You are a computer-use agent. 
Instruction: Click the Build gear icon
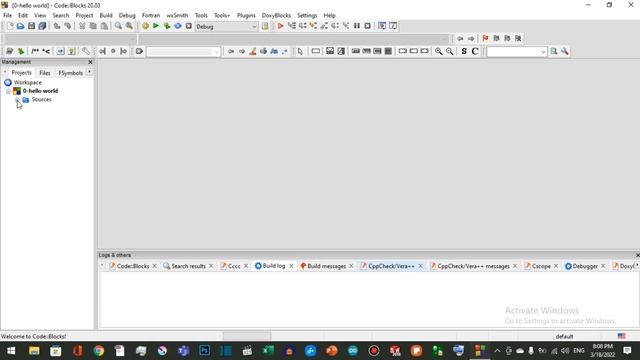(145, 26)
